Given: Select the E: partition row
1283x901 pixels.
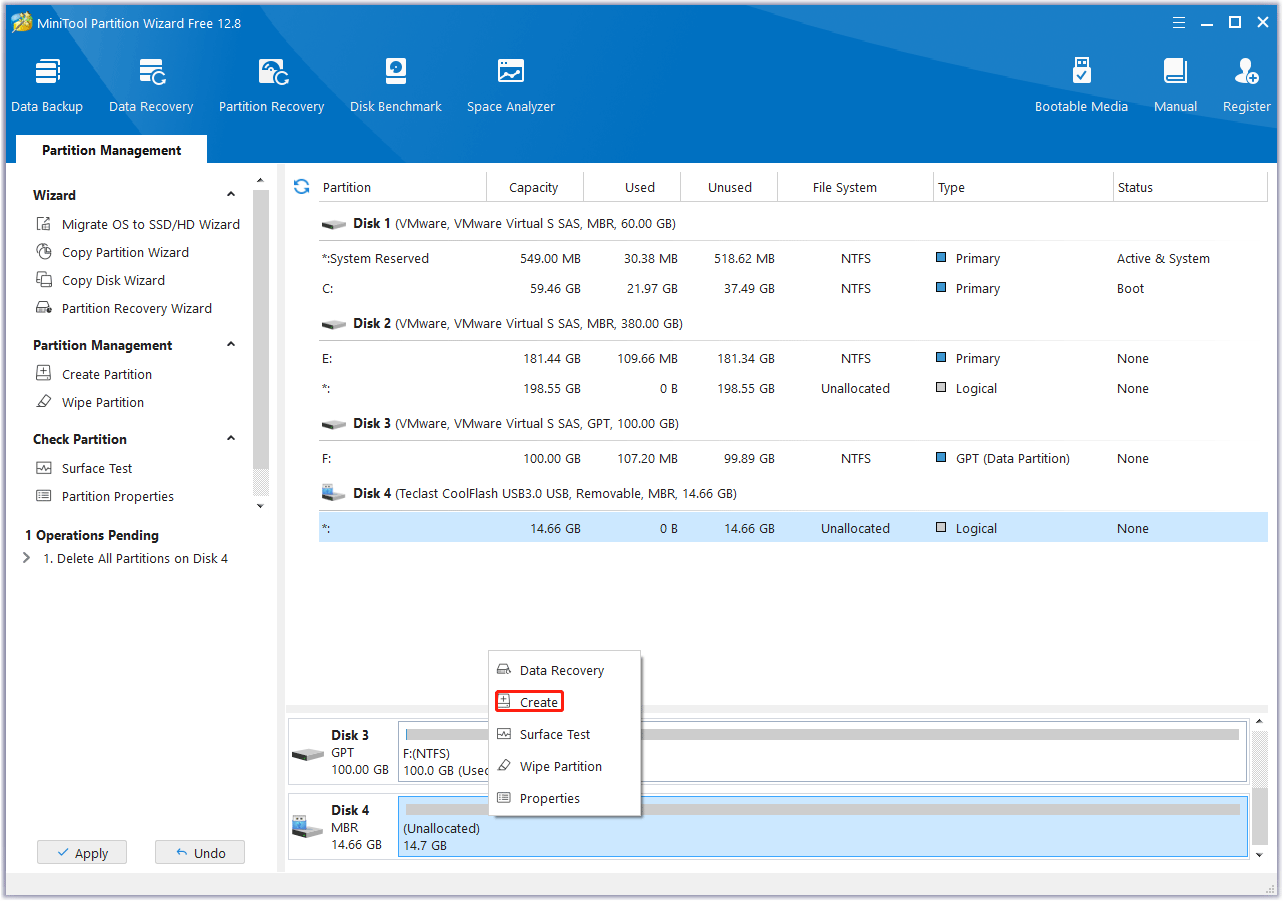Looking at the screenshot, I should (793, 358).
